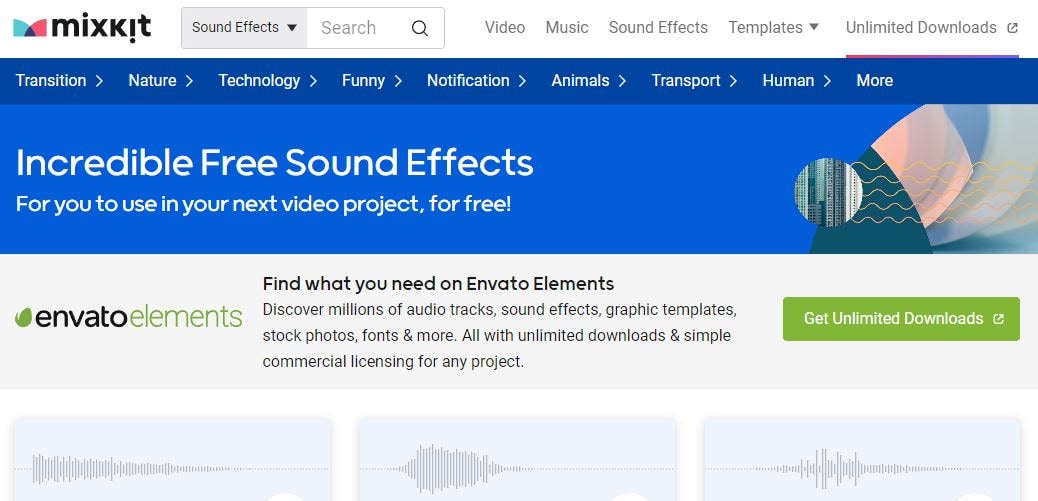Show More sound categories
Image resolution: width=1038 pixels, height=501 pixels.
click(x=874, y=81)
